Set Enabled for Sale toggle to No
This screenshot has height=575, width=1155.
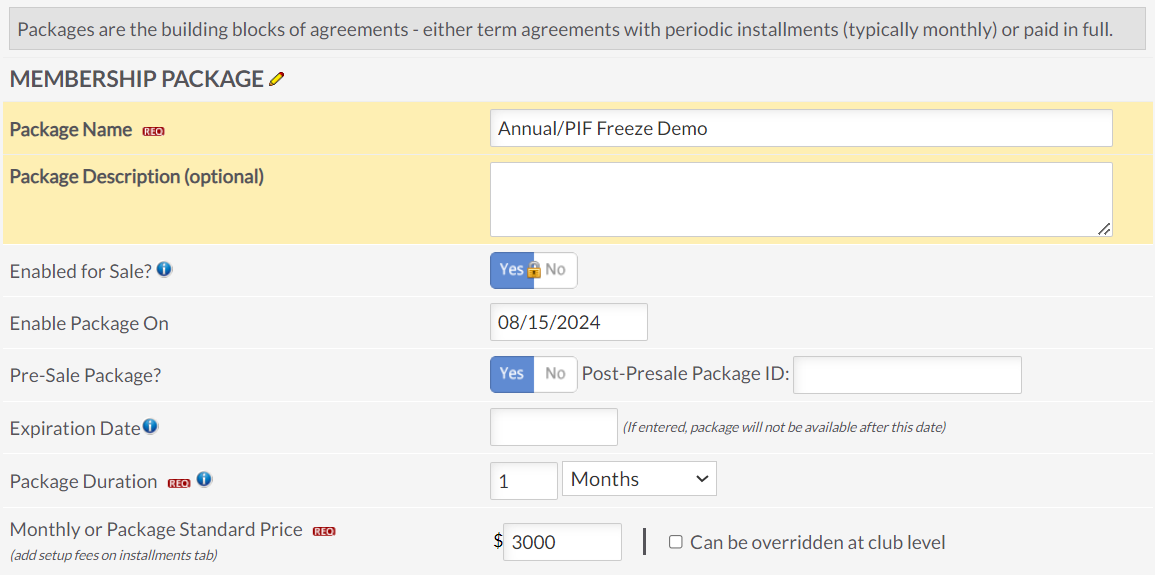[558, 270]
